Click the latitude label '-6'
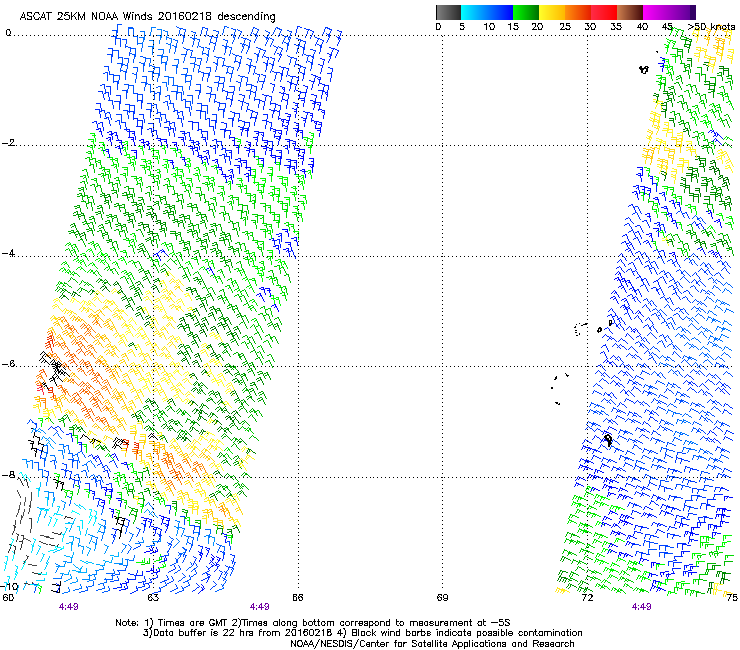This screenshot has width=740, height=650. 9,364
